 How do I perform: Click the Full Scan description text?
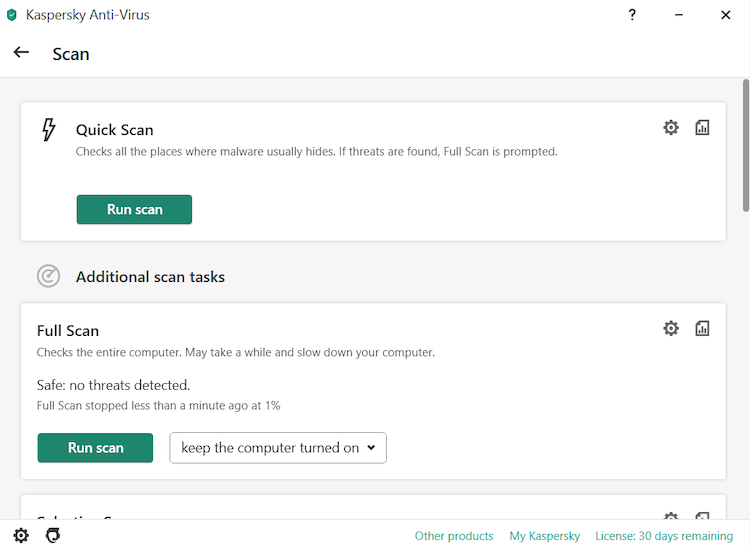(236, 353)
